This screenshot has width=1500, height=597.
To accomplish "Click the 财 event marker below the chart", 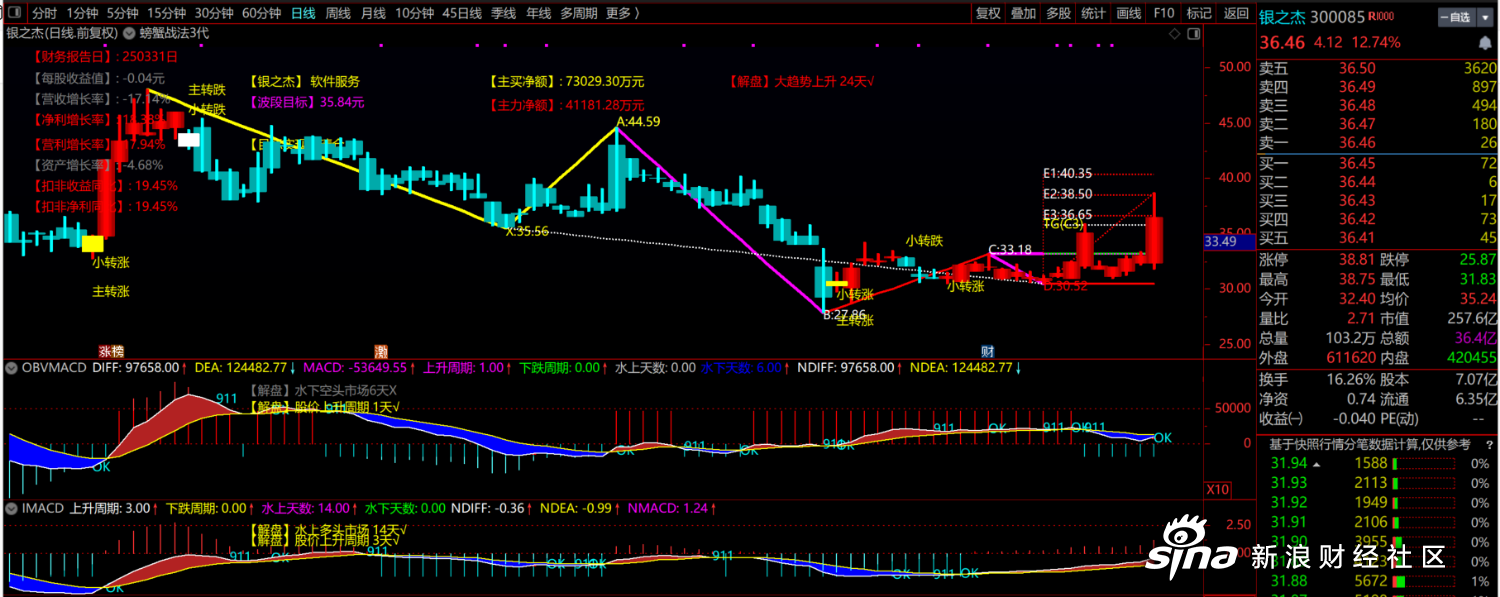I will [x=987, y=351].
